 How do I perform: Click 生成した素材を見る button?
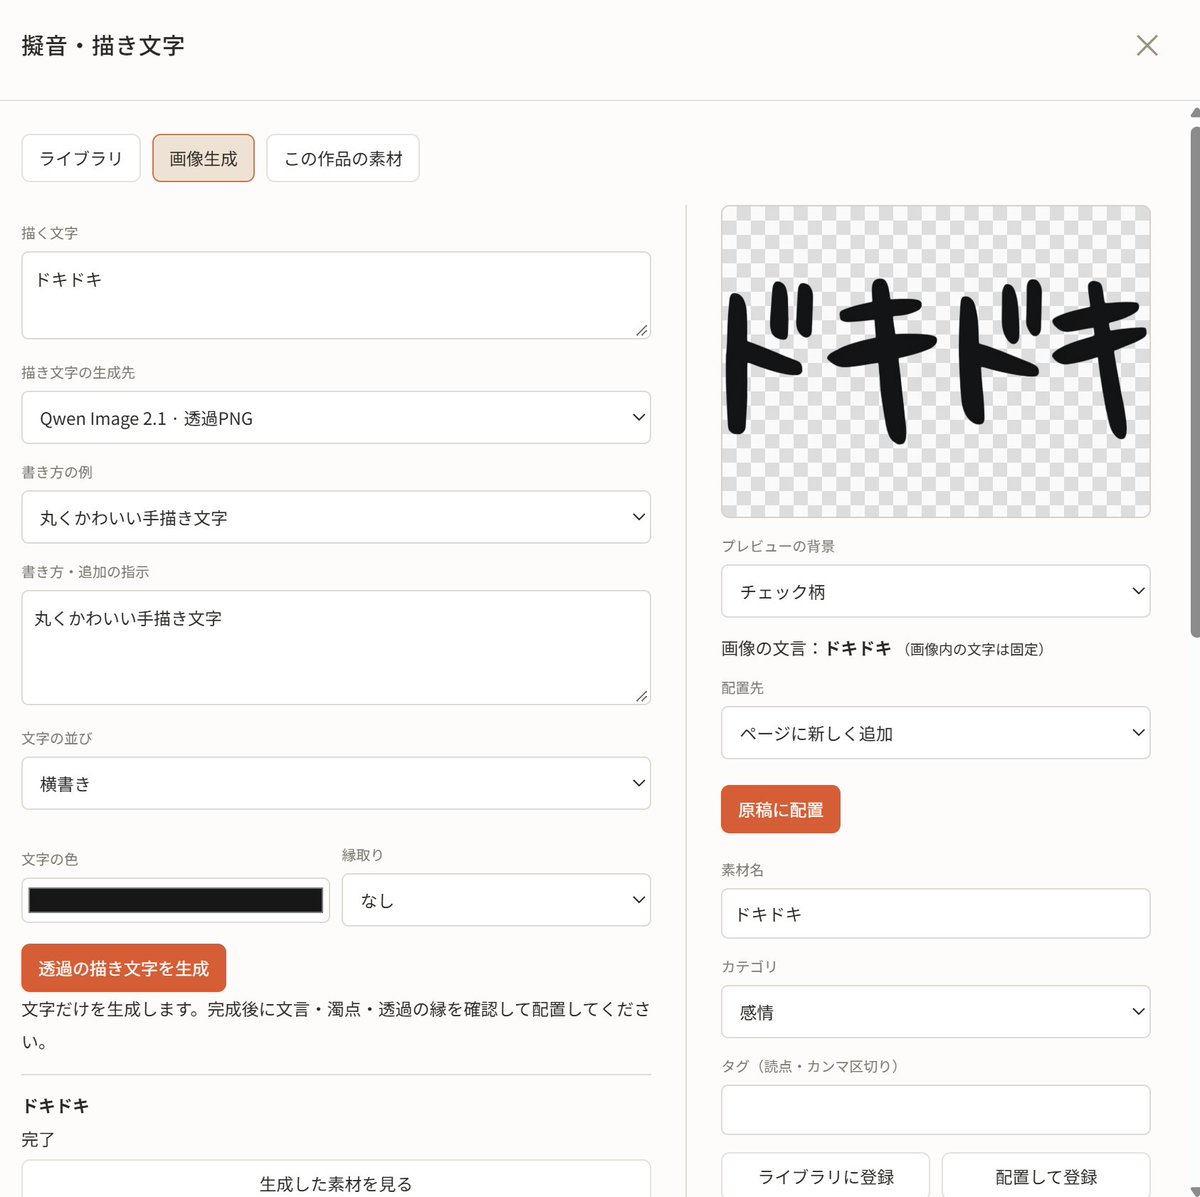[x=336, y=1181]
